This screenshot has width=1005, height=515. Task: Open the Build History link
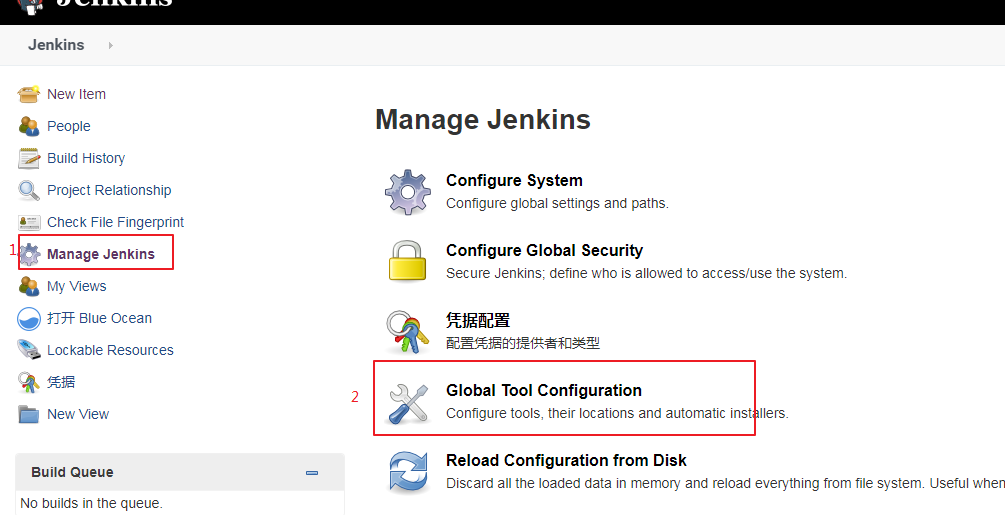[x=86, y=158]
